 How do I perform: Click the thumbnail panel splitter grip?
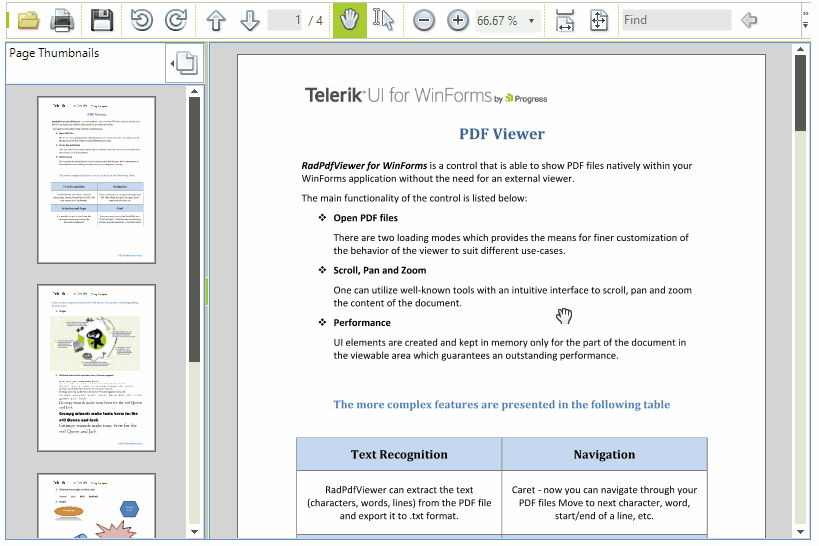[207, 291]
